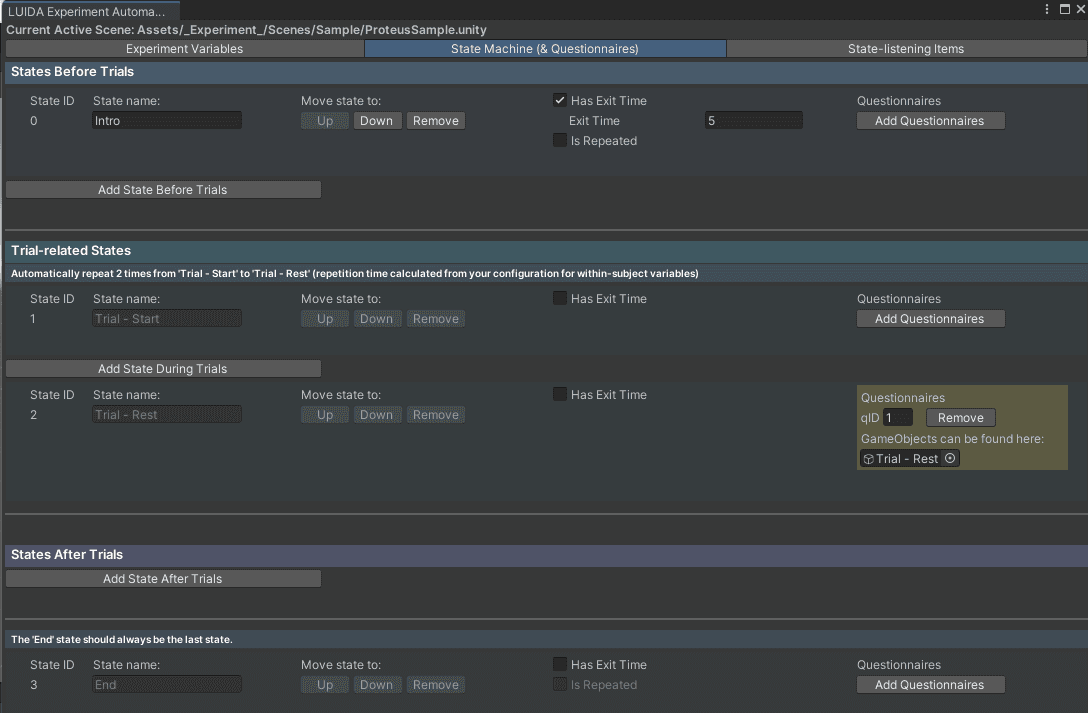Maximize the LUIDA Experiment Automation window

pyautogui.click(x=1064, y=9)
